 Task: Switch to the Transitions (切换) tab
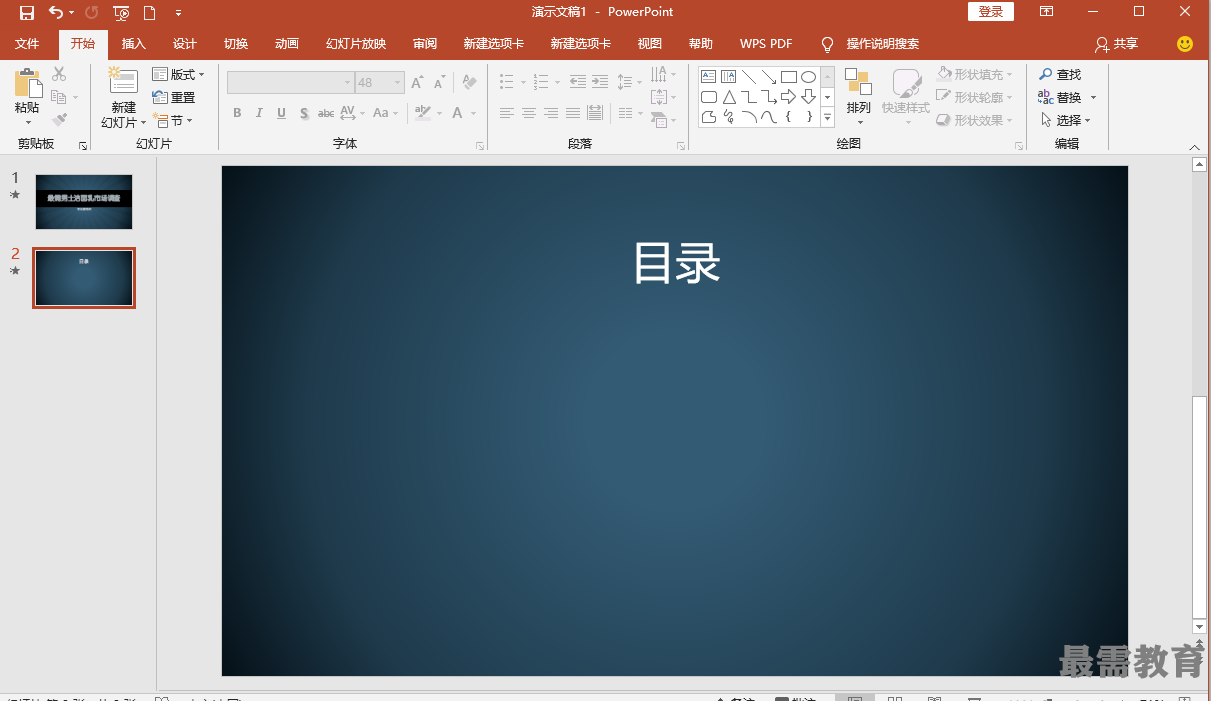pos(236,44)
